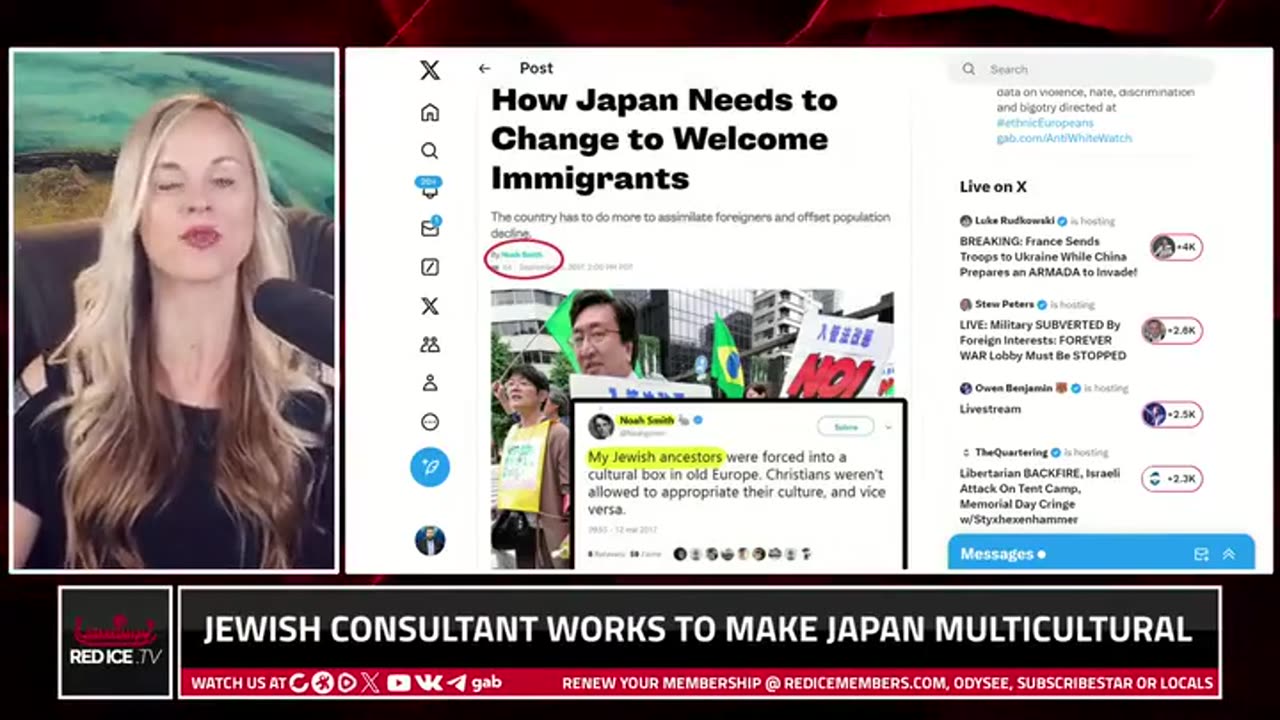Viewport: 1280px width, 720px height.
Task: Click the search magnifier inside search box
Action: [x=968, y=69]
